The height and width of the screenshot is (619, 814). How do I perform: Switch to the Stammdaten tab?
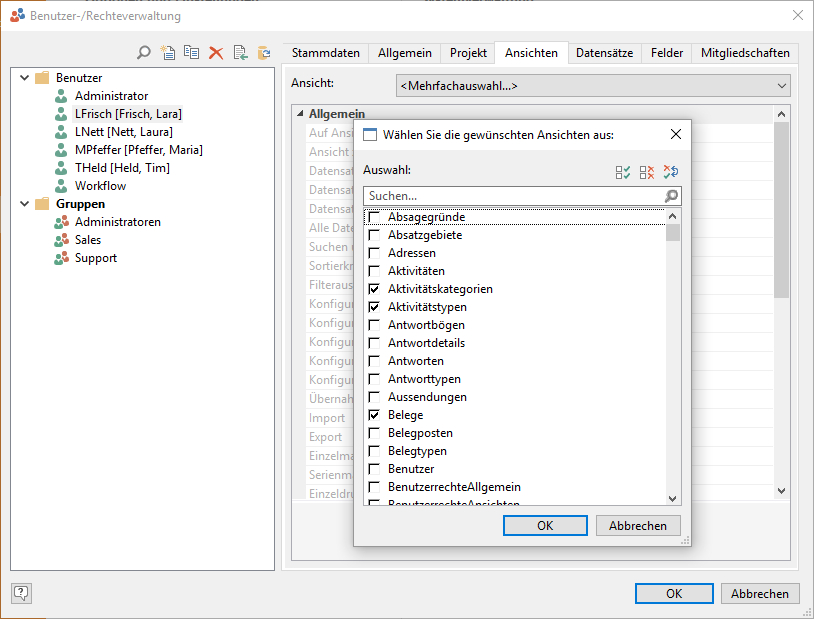[325, 53]
